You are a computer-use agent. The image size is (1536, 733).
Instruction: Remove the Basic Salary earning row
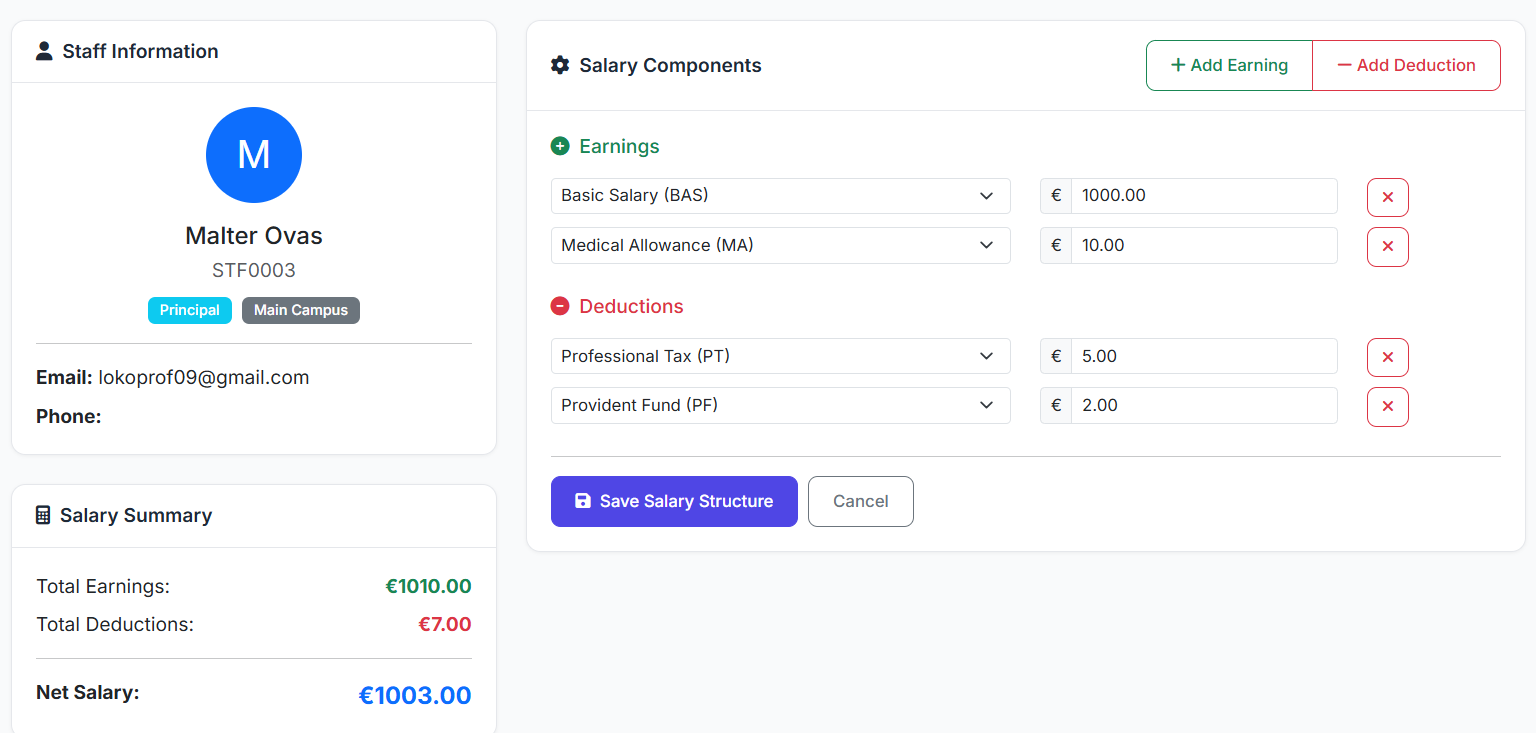[1387, 197]
